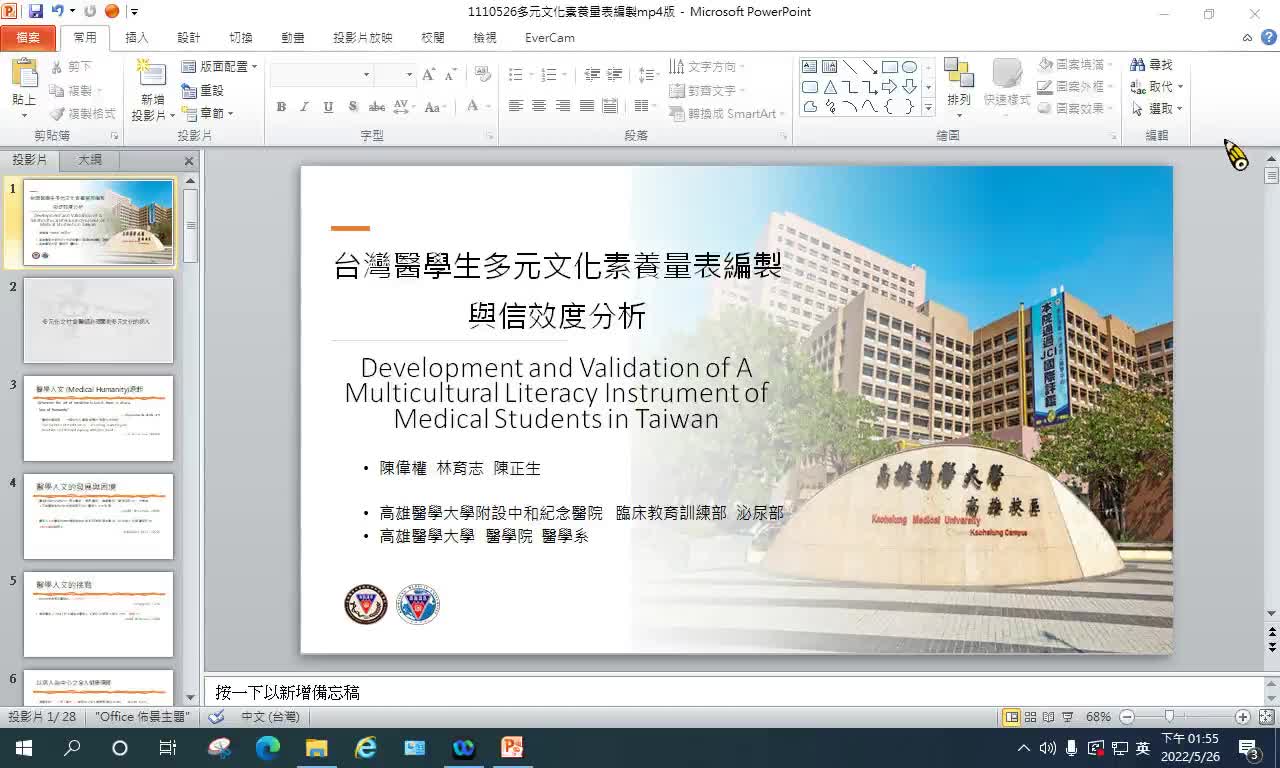Screen dimensions: 1280x768
Task: Open the Section (章節) dropdown
Action: pyautogui.click(x=207, y=114)
